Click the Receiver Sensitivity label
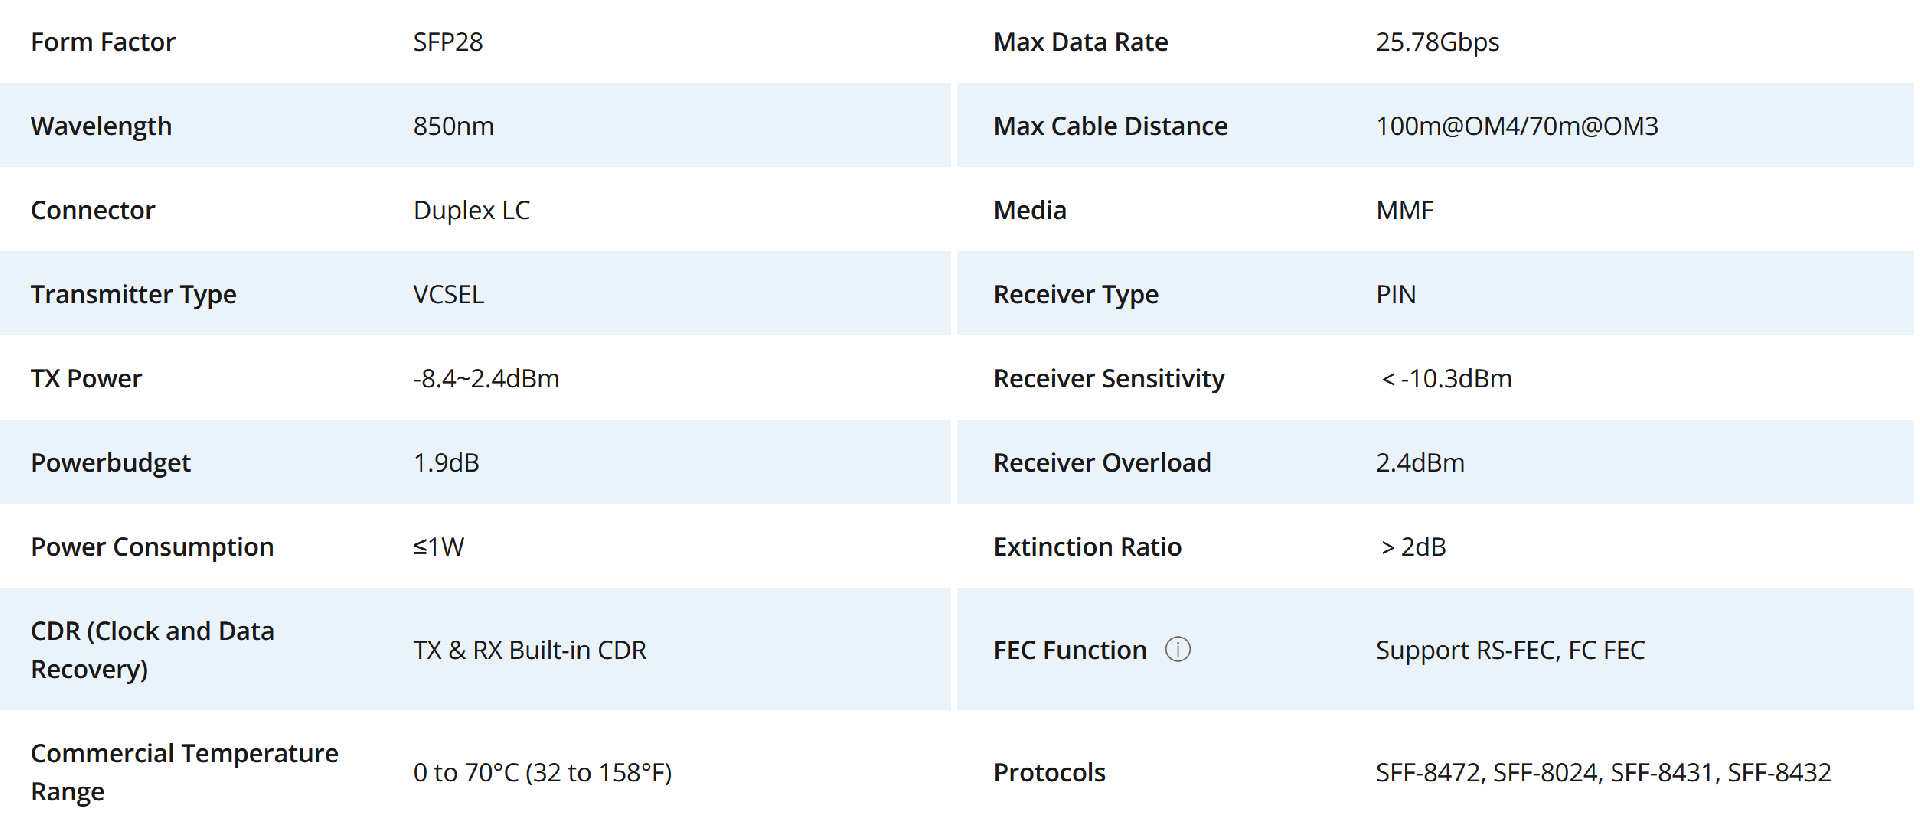The width and height of the screenshot is (1920, 814). tap(1108, 378)
